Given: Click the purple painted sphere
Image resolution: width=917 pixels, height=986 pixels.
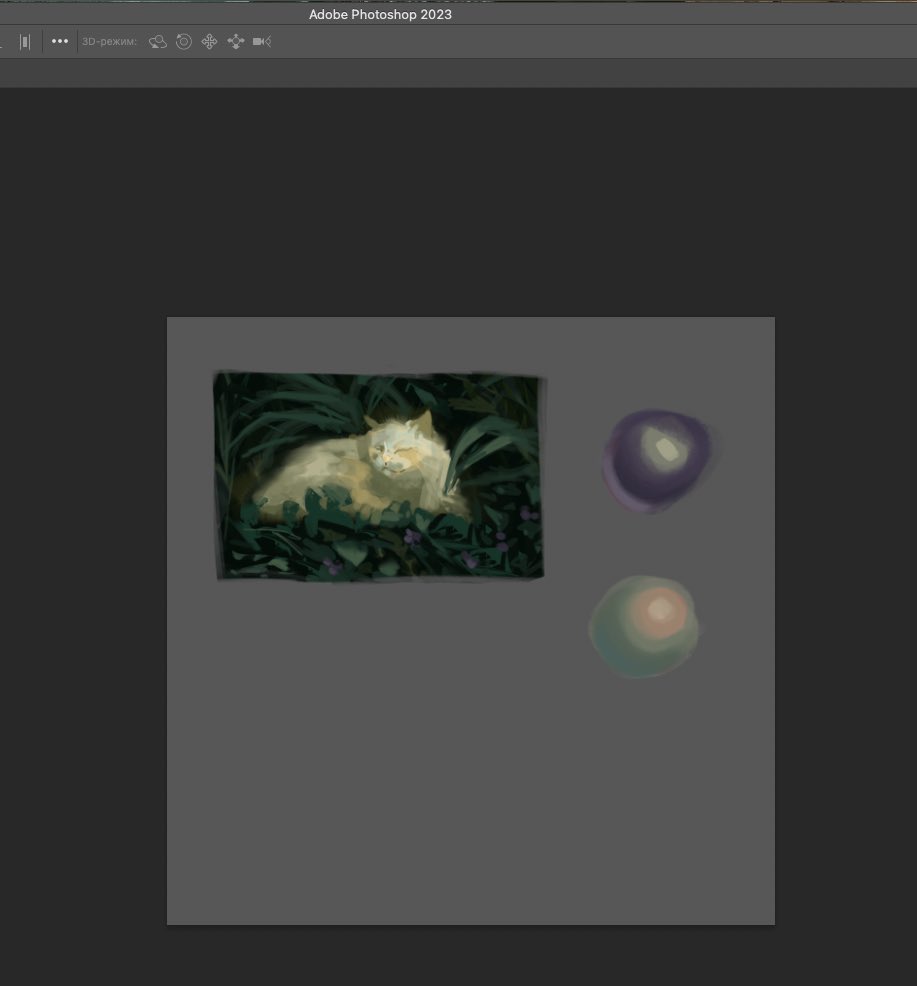Looking at the screenshot, I should [658, 460].
